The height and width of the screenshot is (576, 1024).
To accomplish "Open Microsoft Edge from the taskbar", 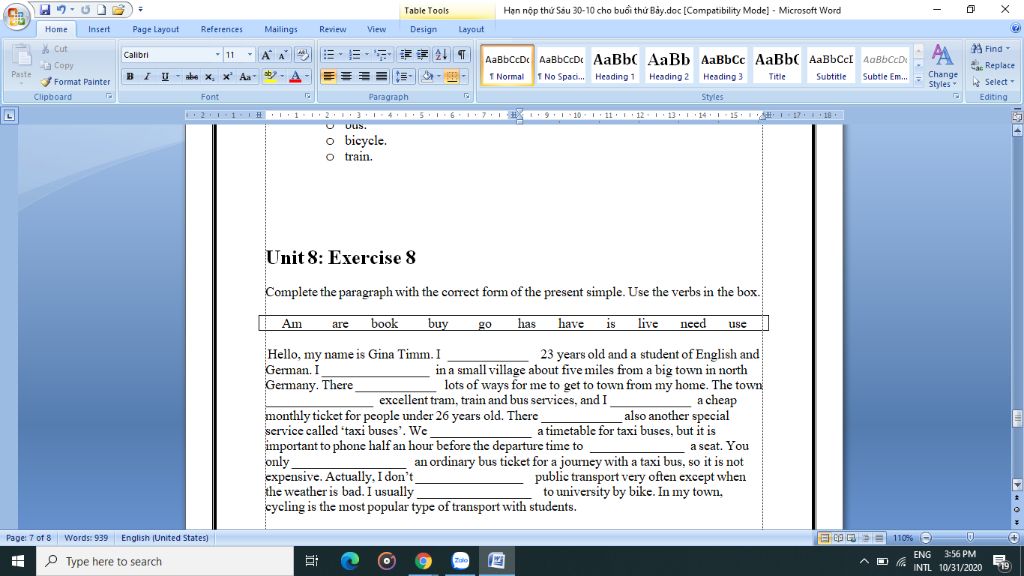I will pos(350,561).
